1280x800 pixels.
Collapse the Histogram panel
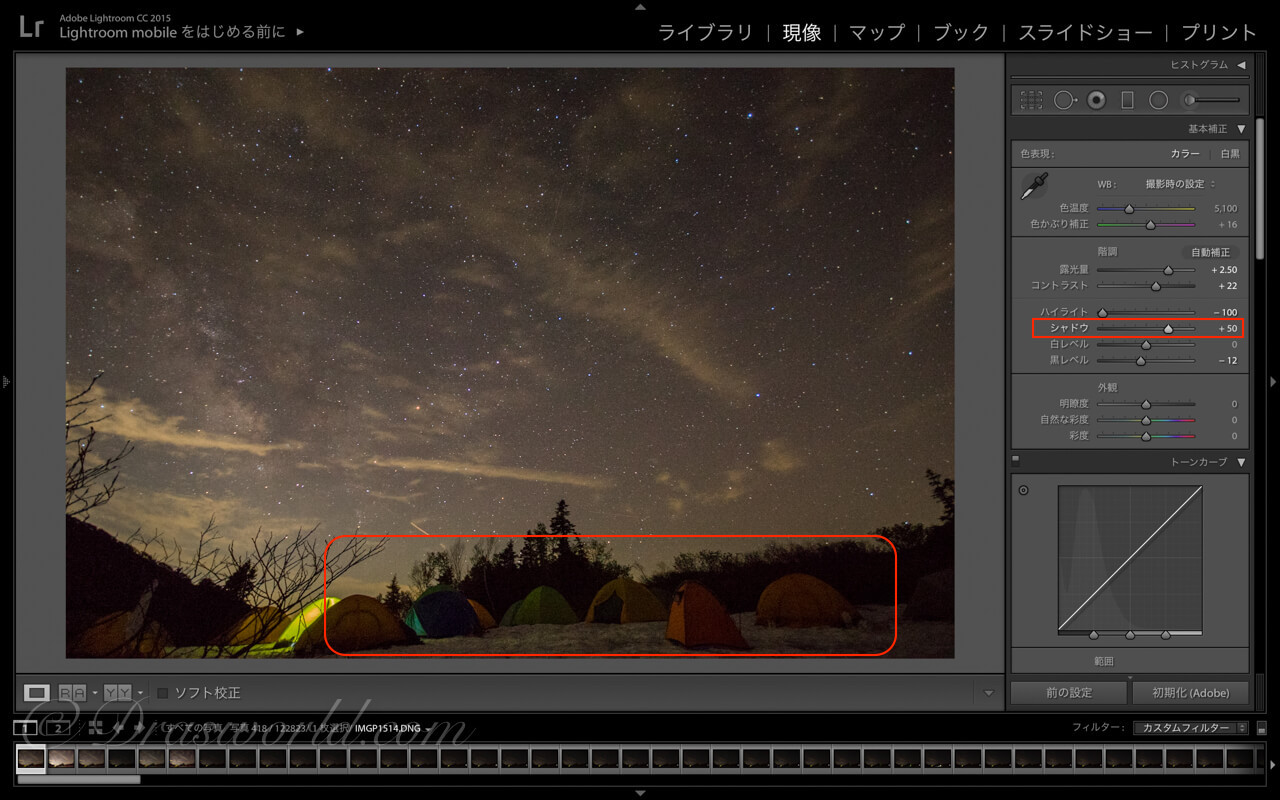coord(1241,65)
